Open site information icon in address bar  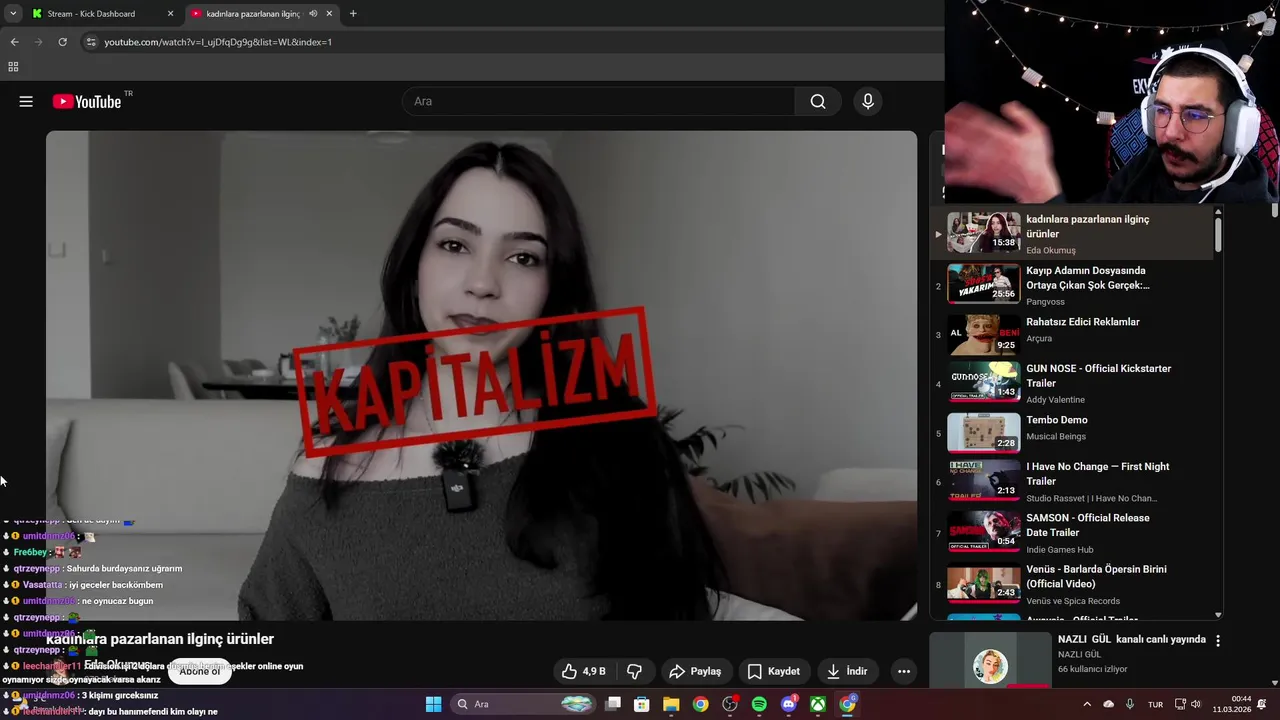pos(91,42)
